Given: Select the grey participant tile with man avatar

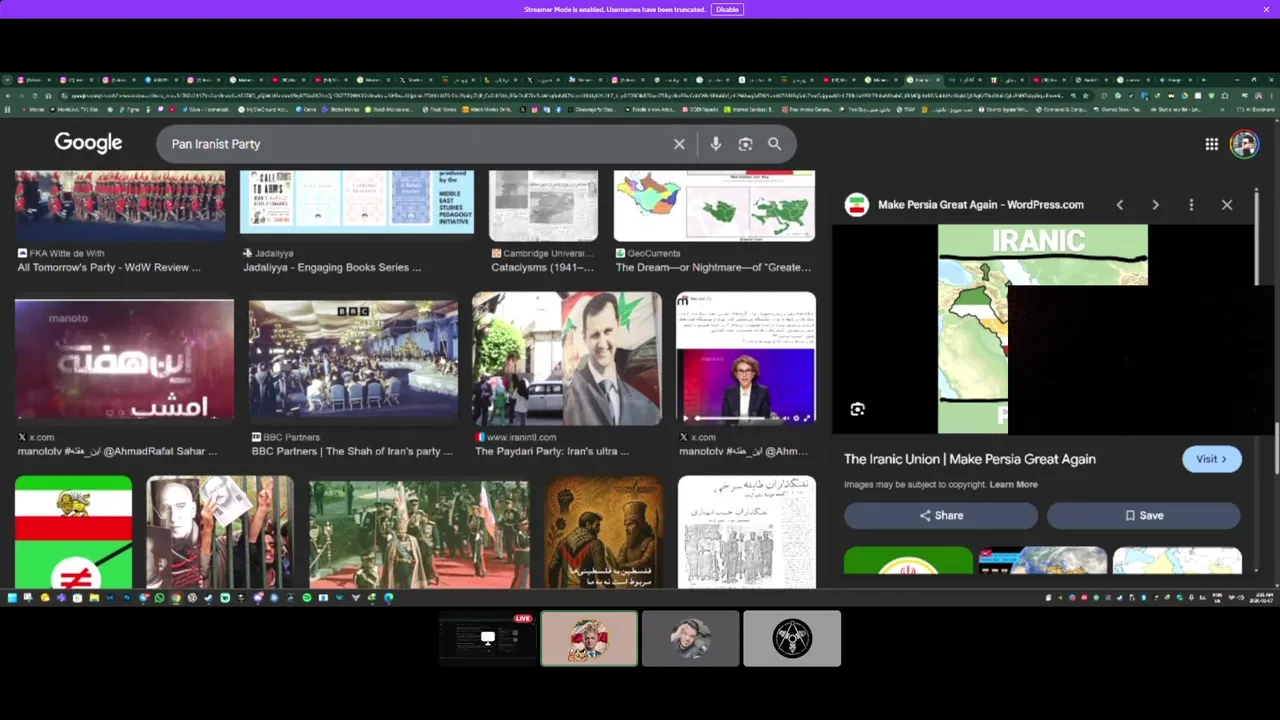Looking at the screenshot, I should (x=691, y=638).
